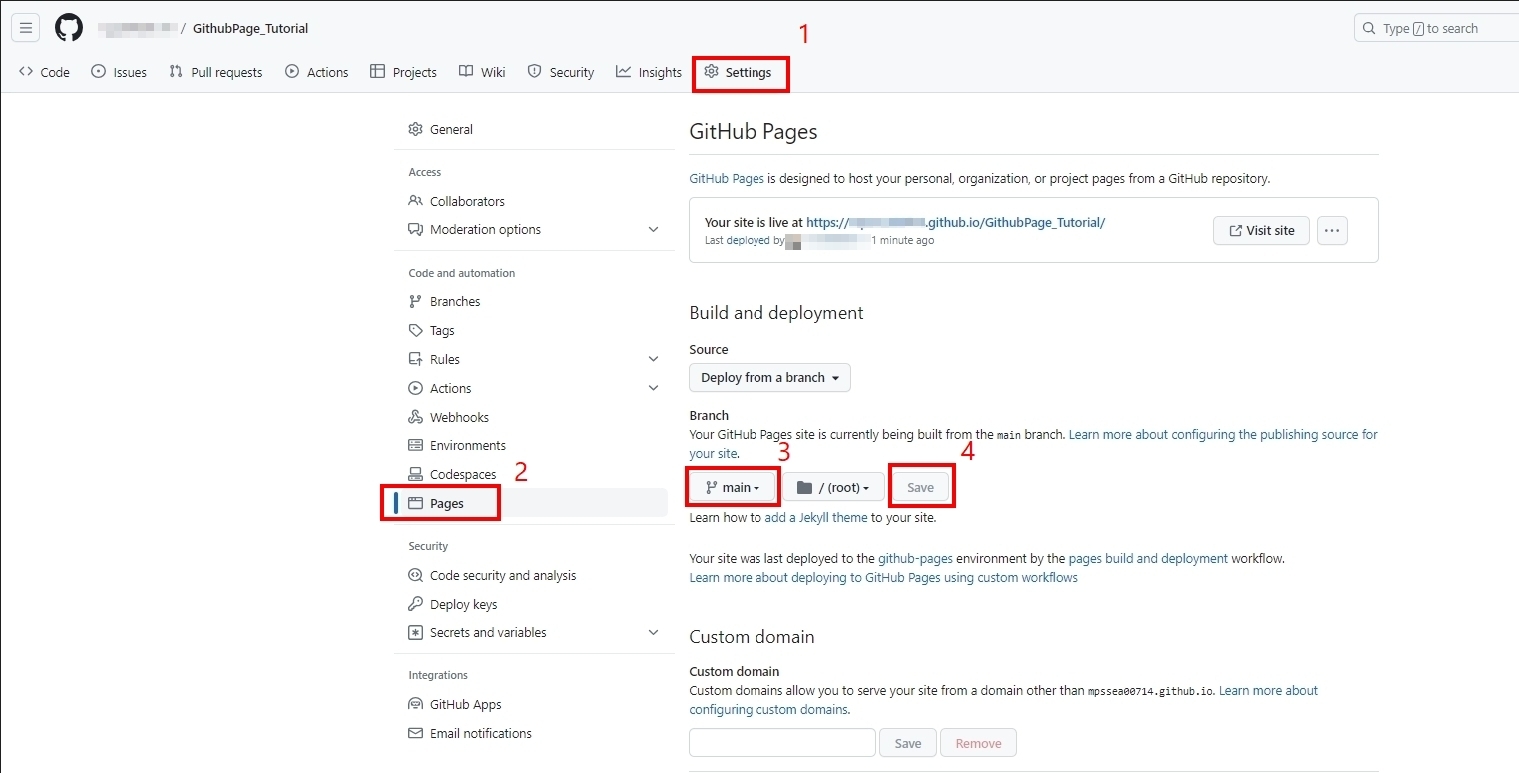Click the Webhooks icon
This screenshot has height=773, width=1519.
pyautogui.click(x=416, y=417)
